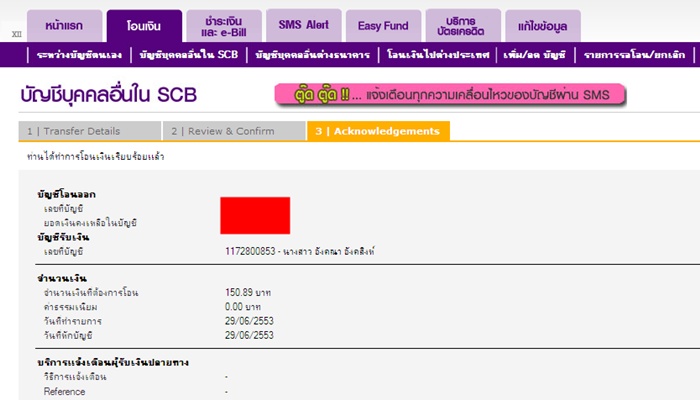The height and width of the screenshot is (400, 700).
Task: Click recipient account 1172800853 text
Action: coord(300,251)
